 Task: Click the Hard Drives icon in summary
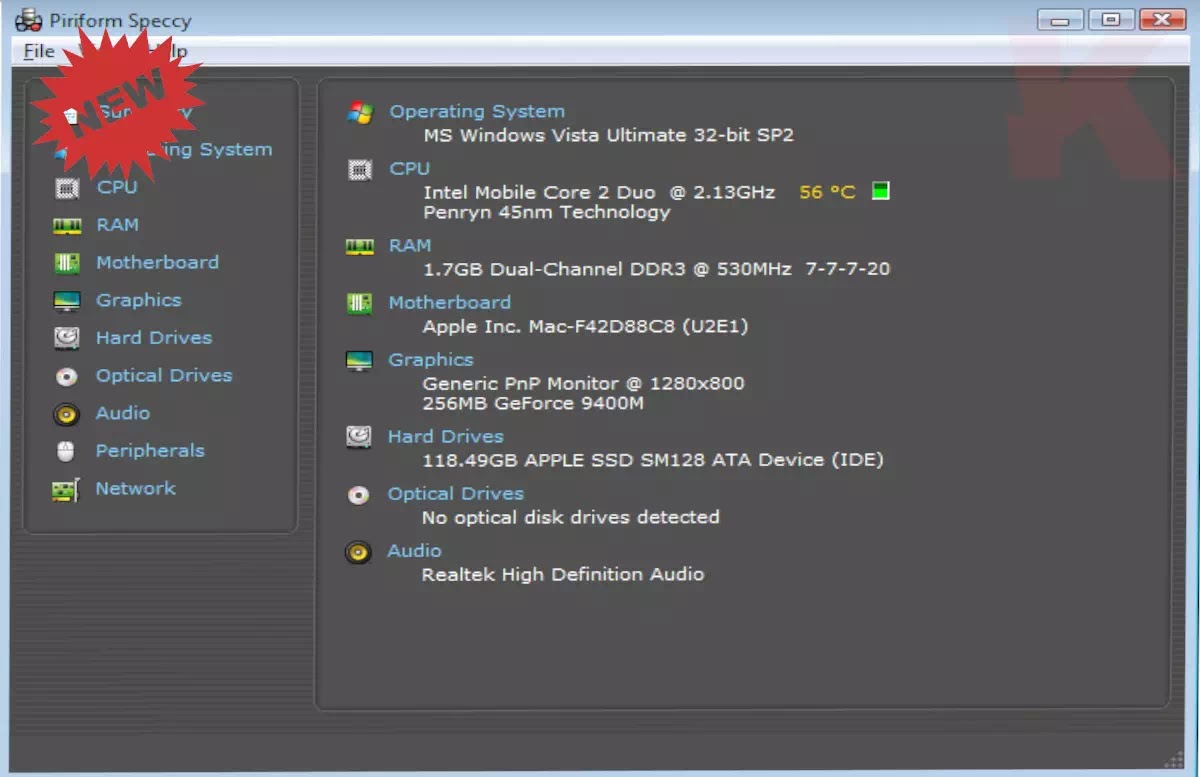359,437
